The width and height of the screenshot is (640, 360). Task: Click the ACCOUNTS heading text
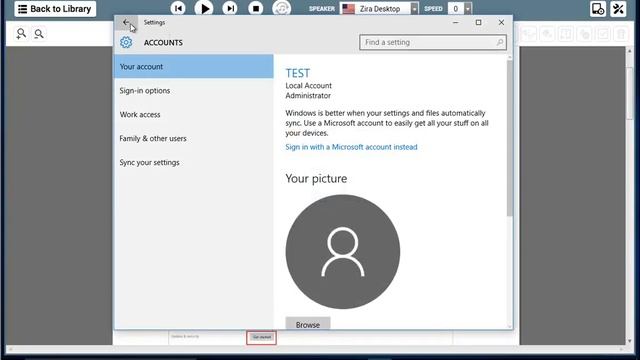click(163, 42)
